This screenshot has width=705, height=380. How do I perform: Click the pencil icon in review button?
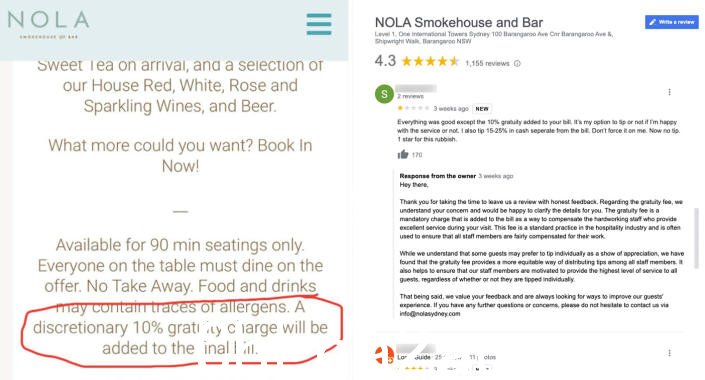tap(652, 22)
